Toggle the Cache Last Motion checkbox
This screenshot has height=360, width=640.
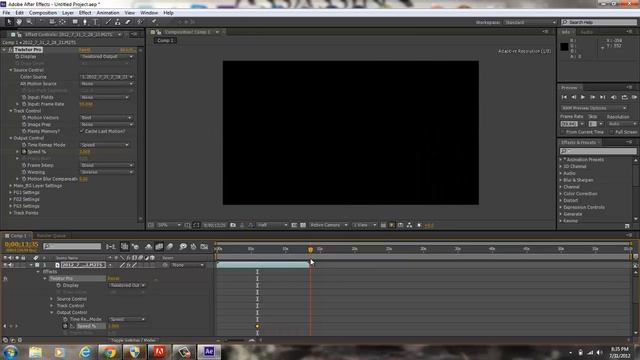(82, 131)
